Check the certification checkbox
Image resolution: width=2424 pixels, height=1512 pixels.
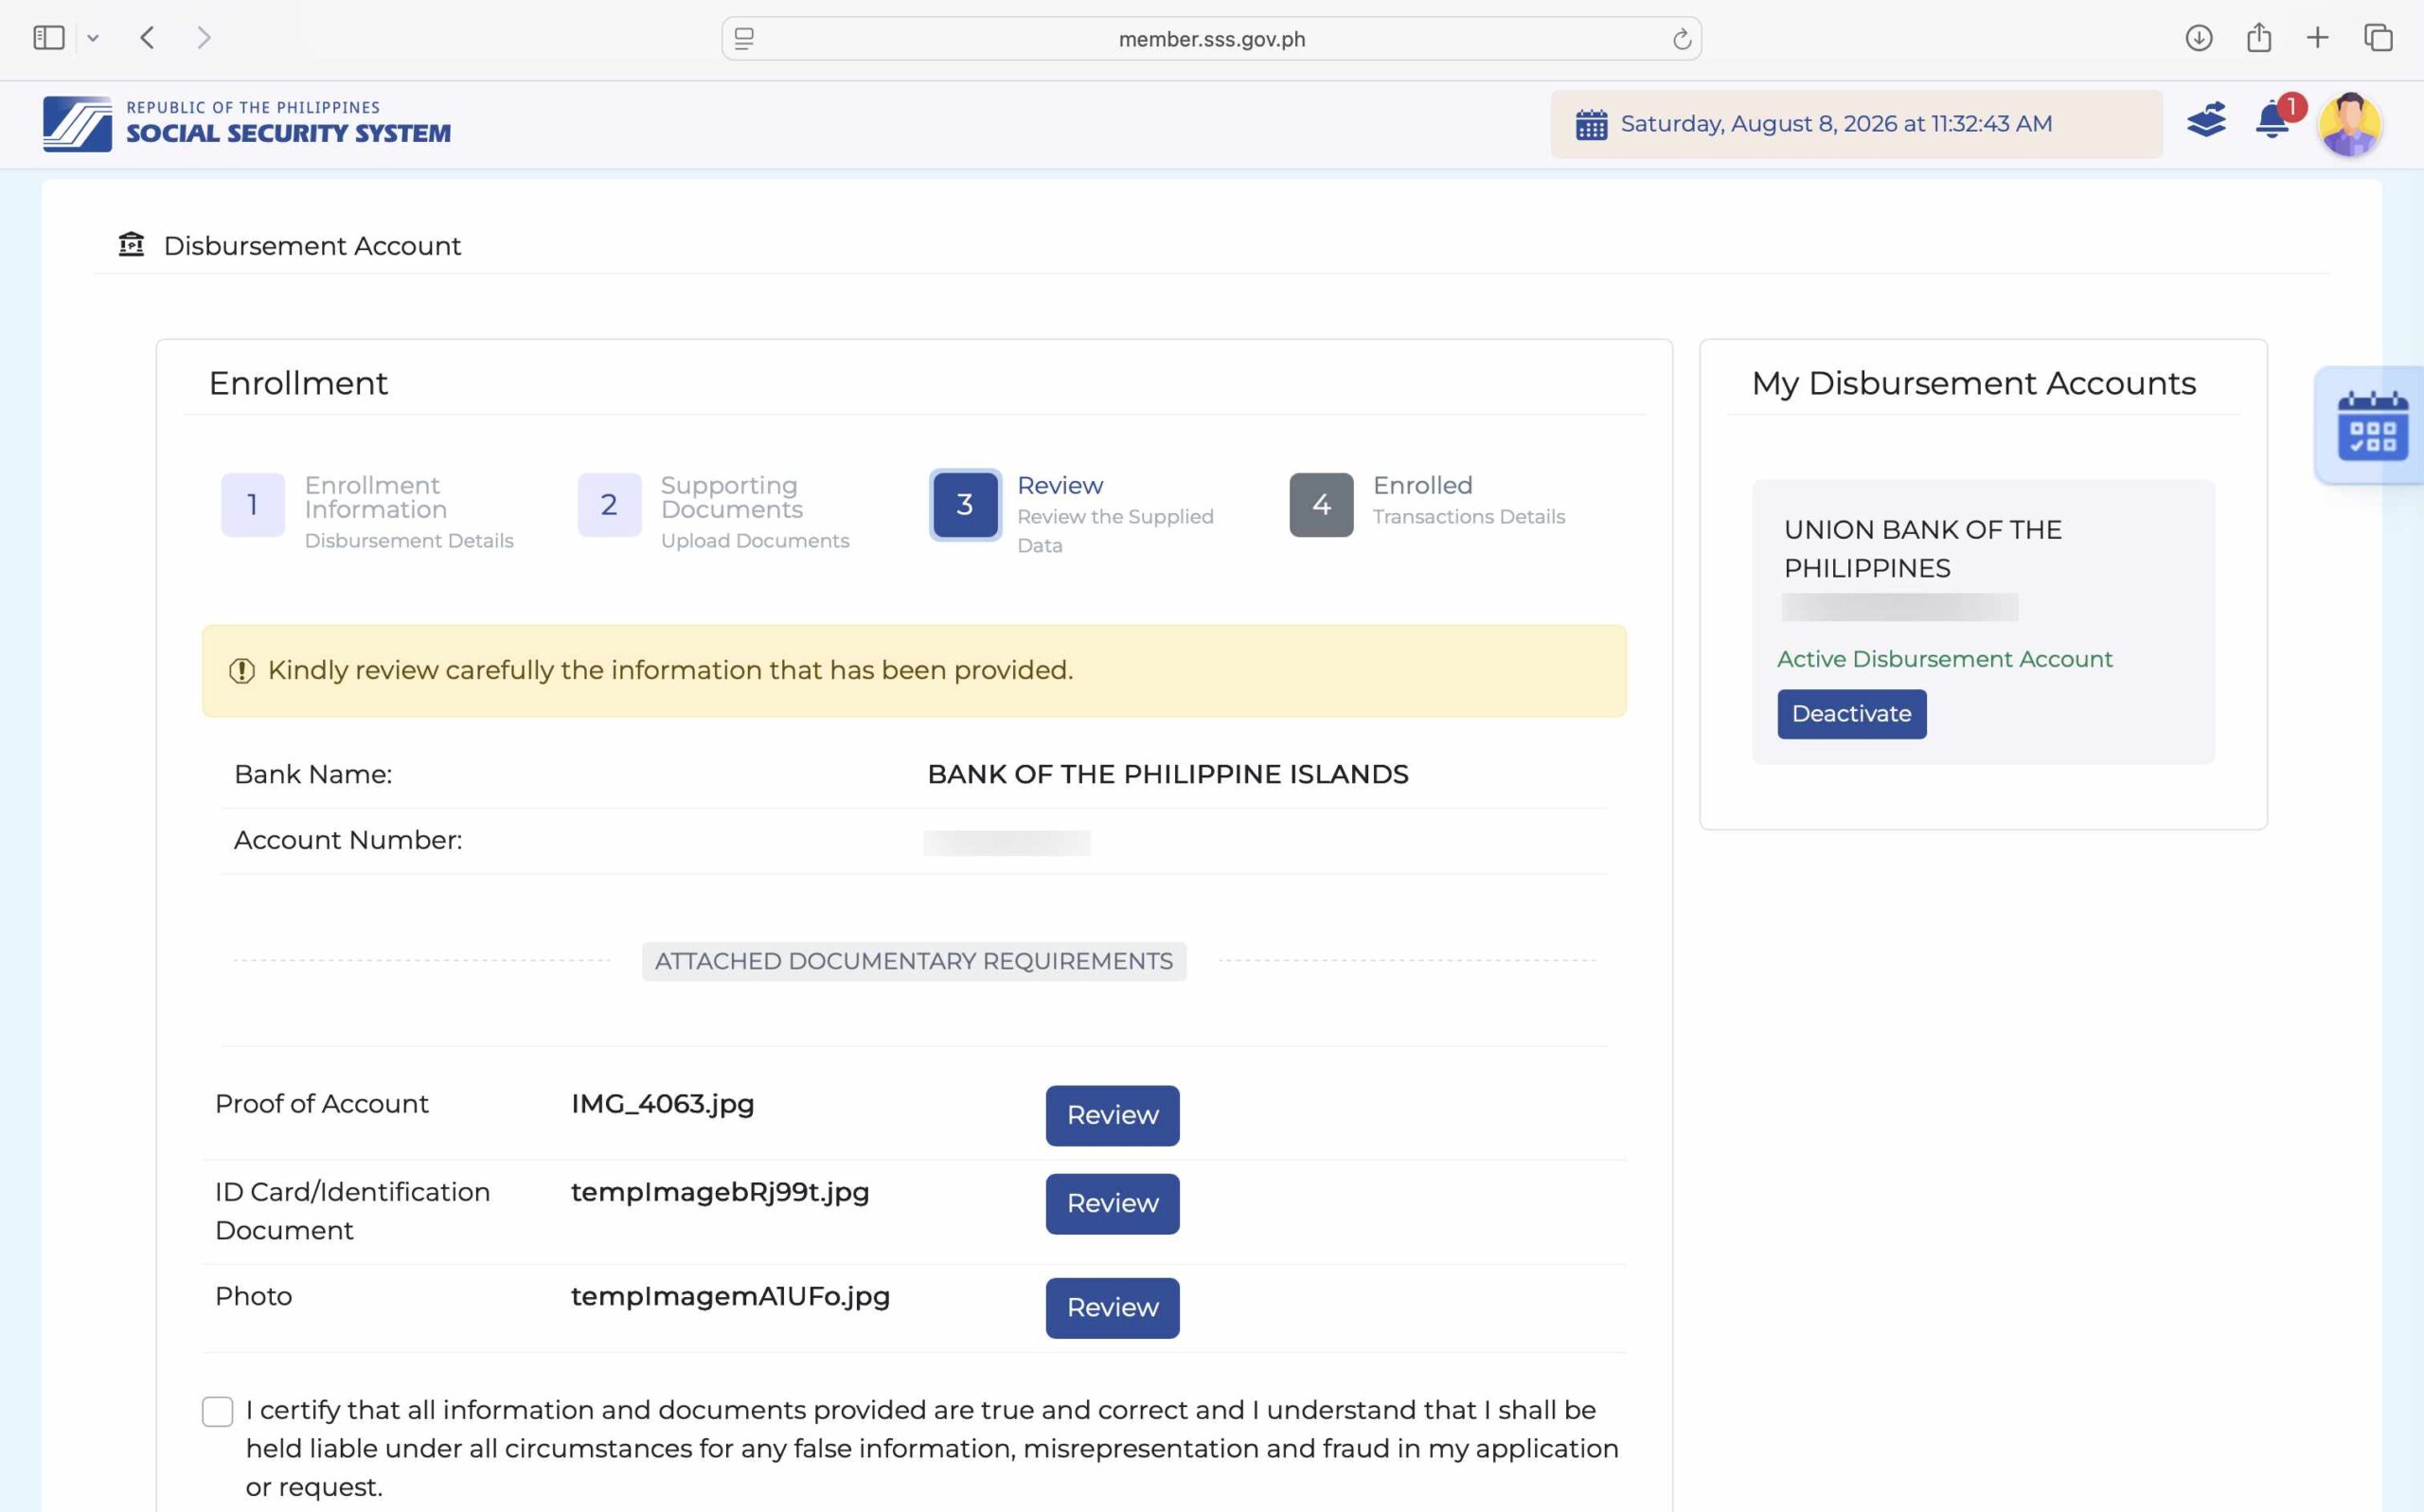coord(217,1411)
